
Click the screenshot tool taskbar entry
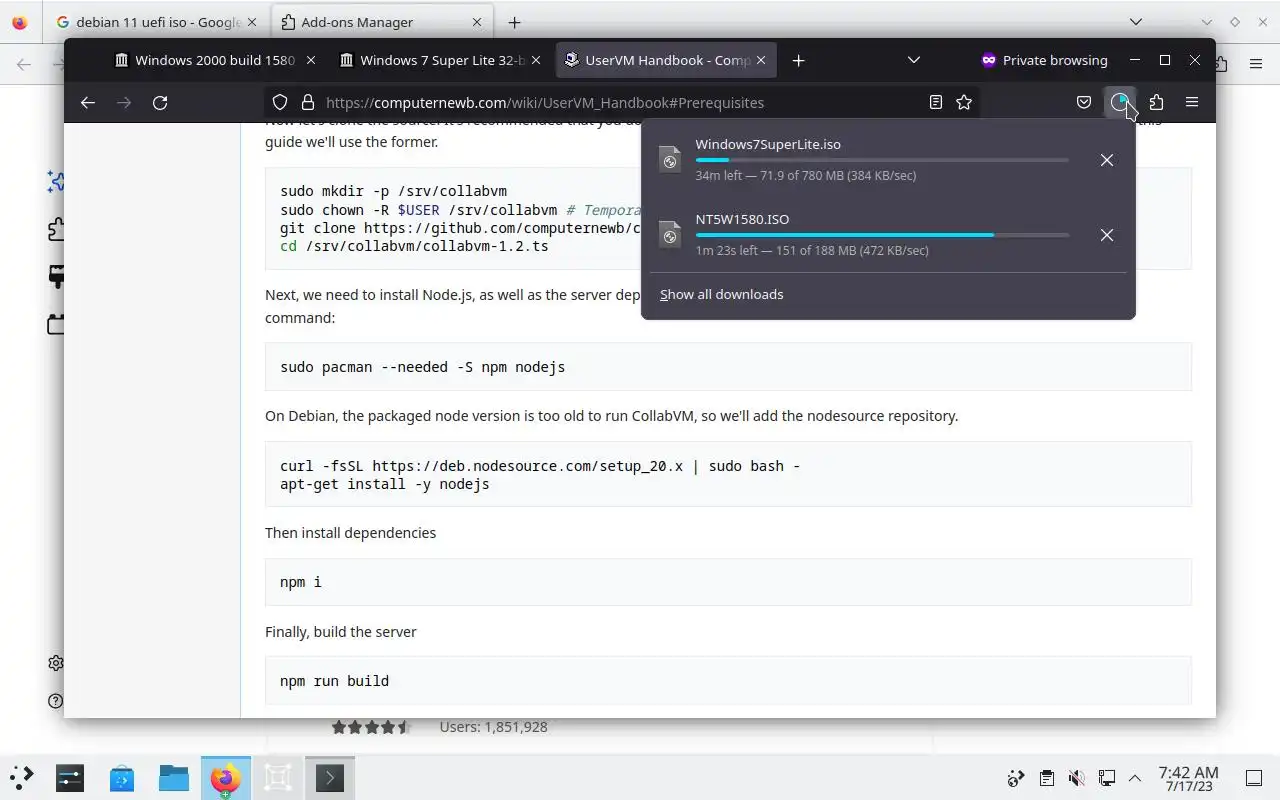(x=278, y=777)
